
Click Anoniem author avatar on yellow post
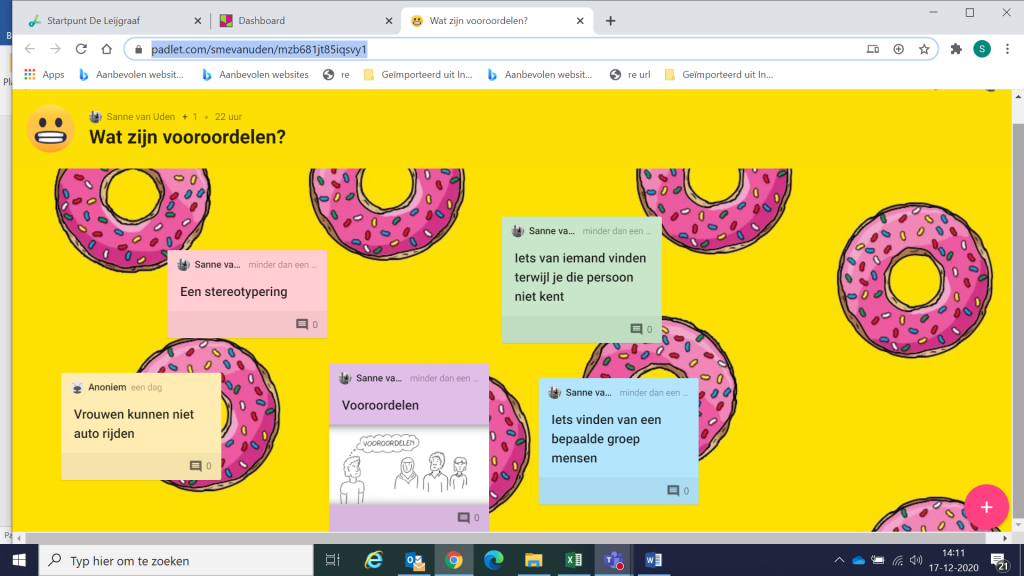pos(77,387)
